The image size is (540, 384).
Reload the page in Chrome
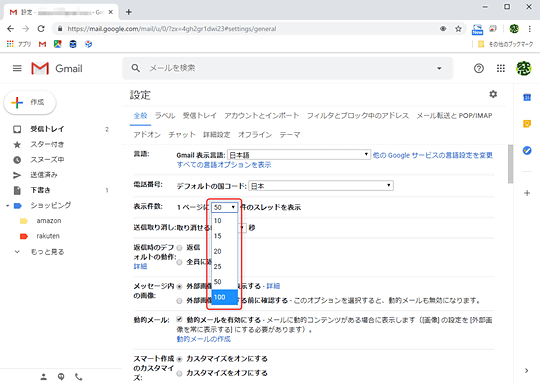click(x=41, y=29)
